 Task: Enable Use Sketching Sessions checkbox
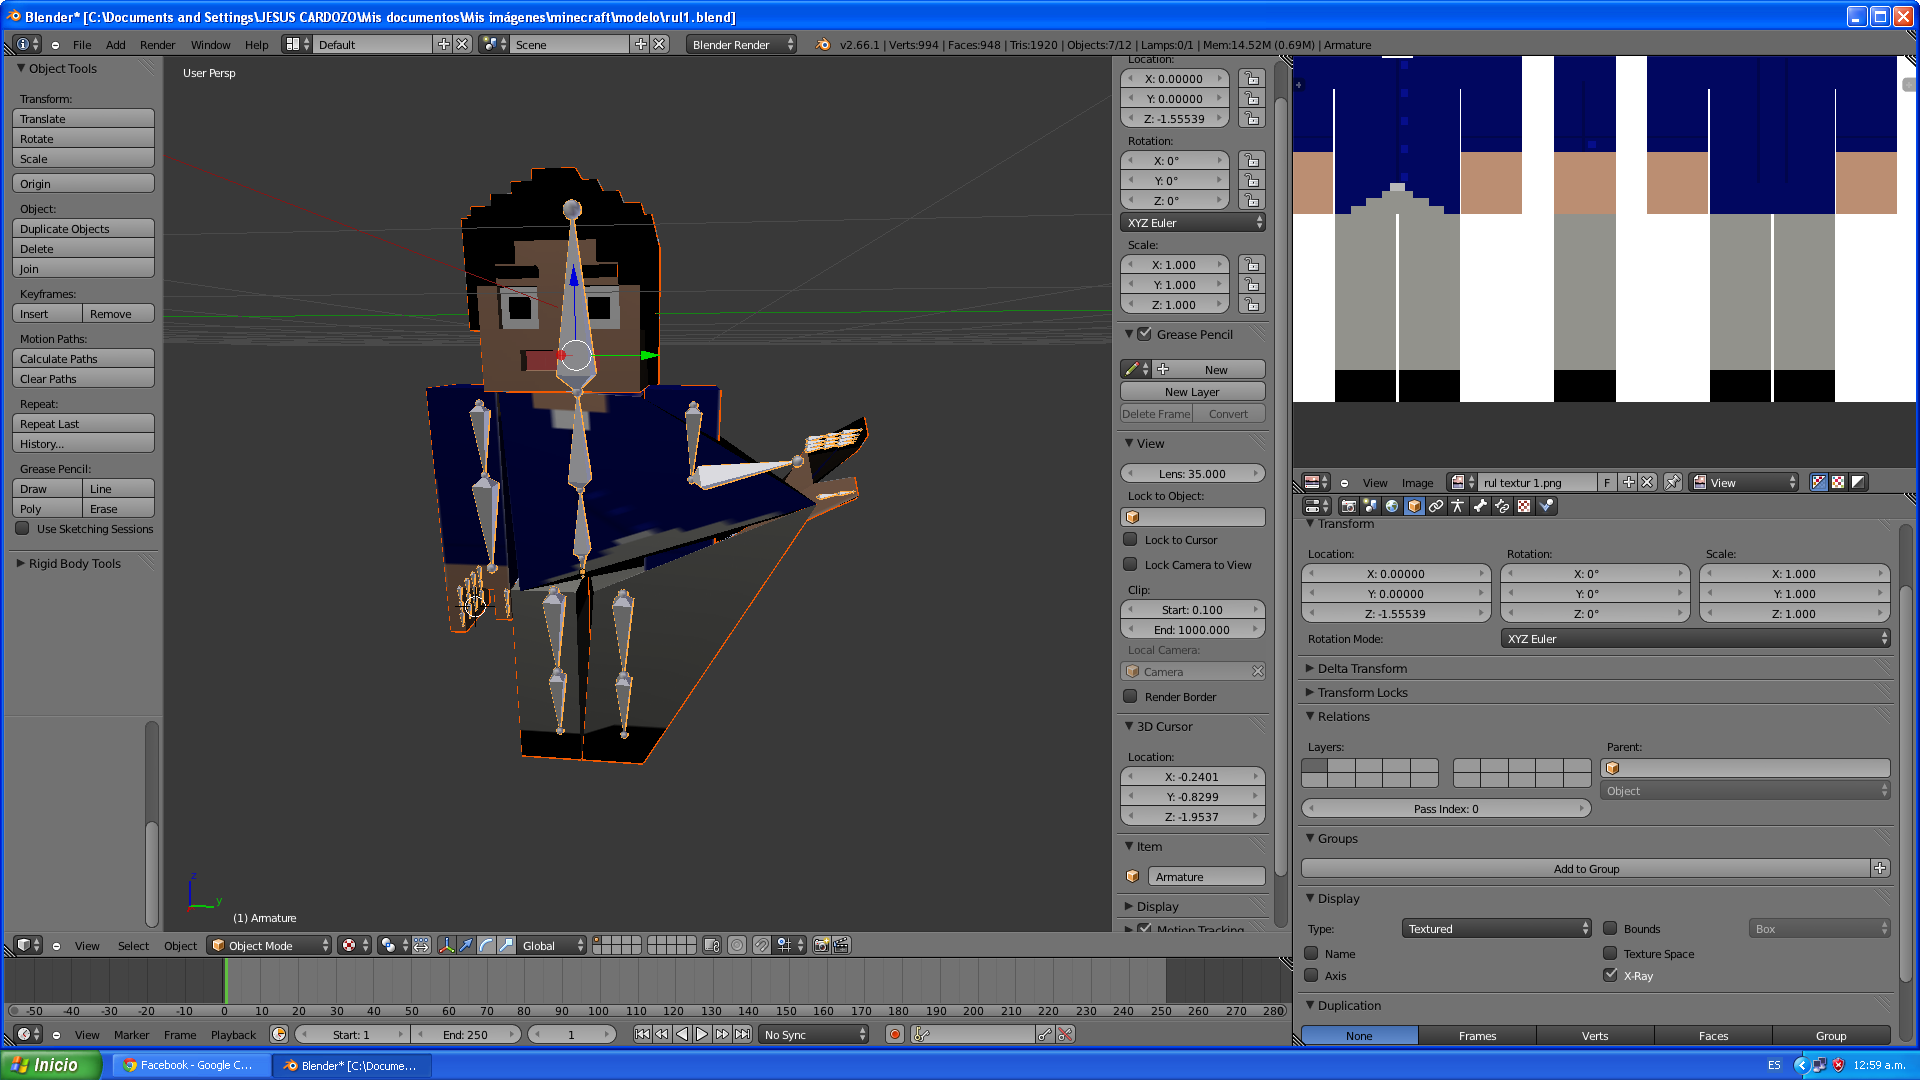(x=23, y=529)
